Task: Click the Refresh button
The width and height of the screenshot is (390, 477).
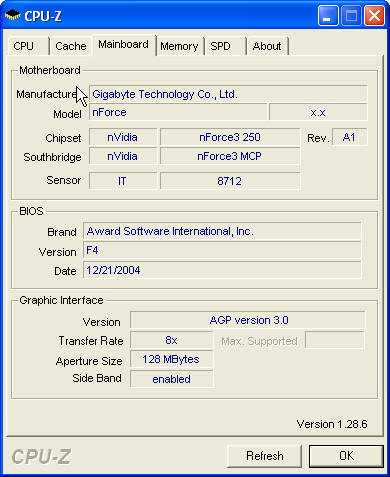Action: (265, 456)
